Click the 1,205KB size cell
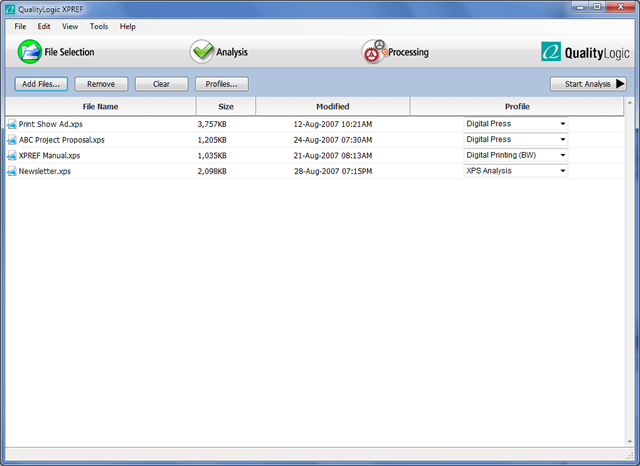This screenshot has height=466, width=640. 212,140
